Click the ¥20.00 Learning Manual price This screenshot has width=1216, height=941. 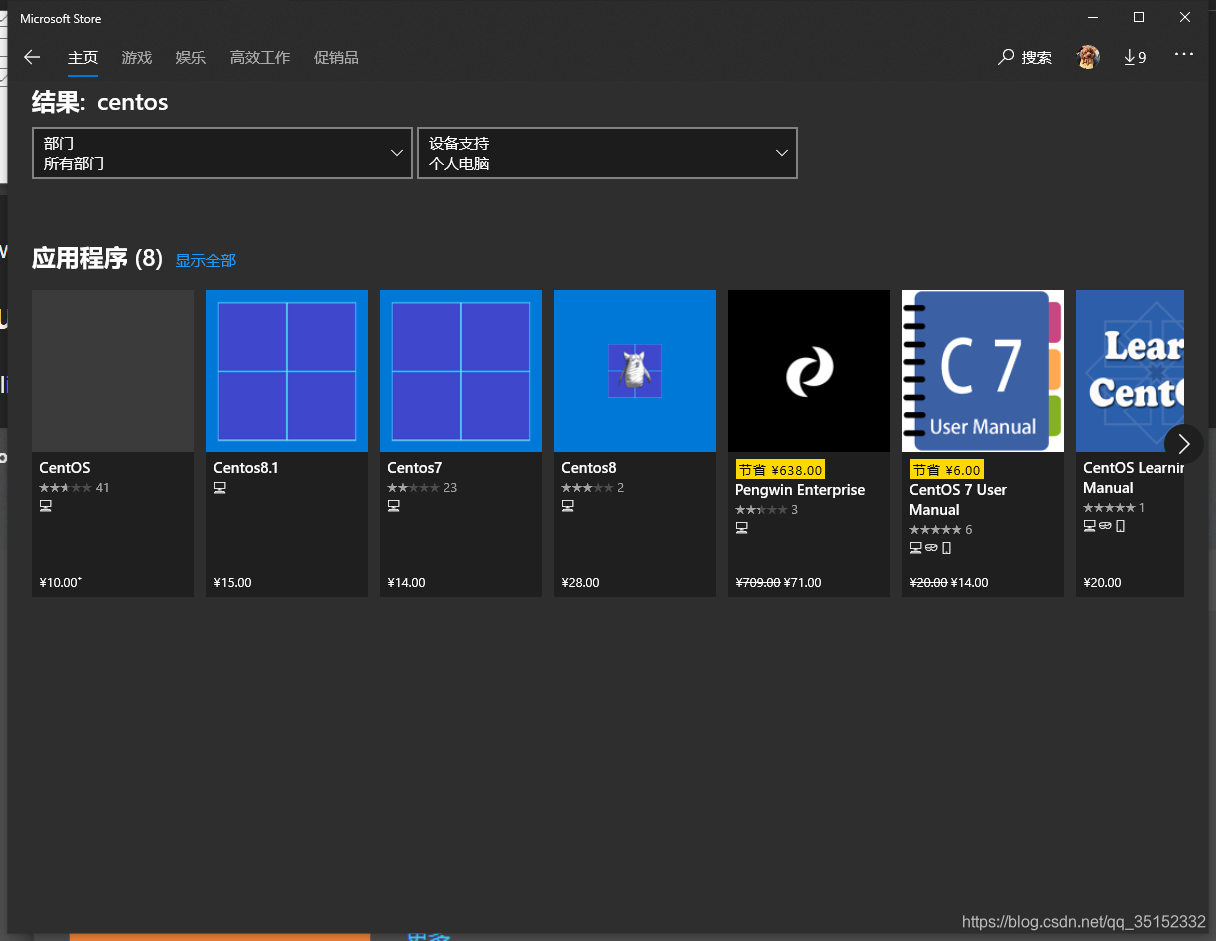click(1102, 582)
